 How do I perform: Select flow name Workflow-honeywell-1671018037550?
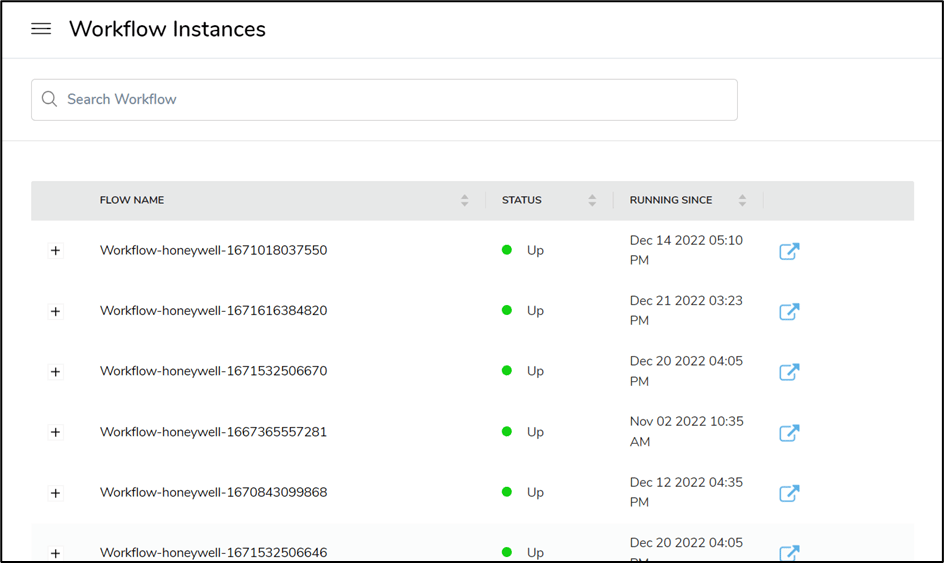(214, 250)
